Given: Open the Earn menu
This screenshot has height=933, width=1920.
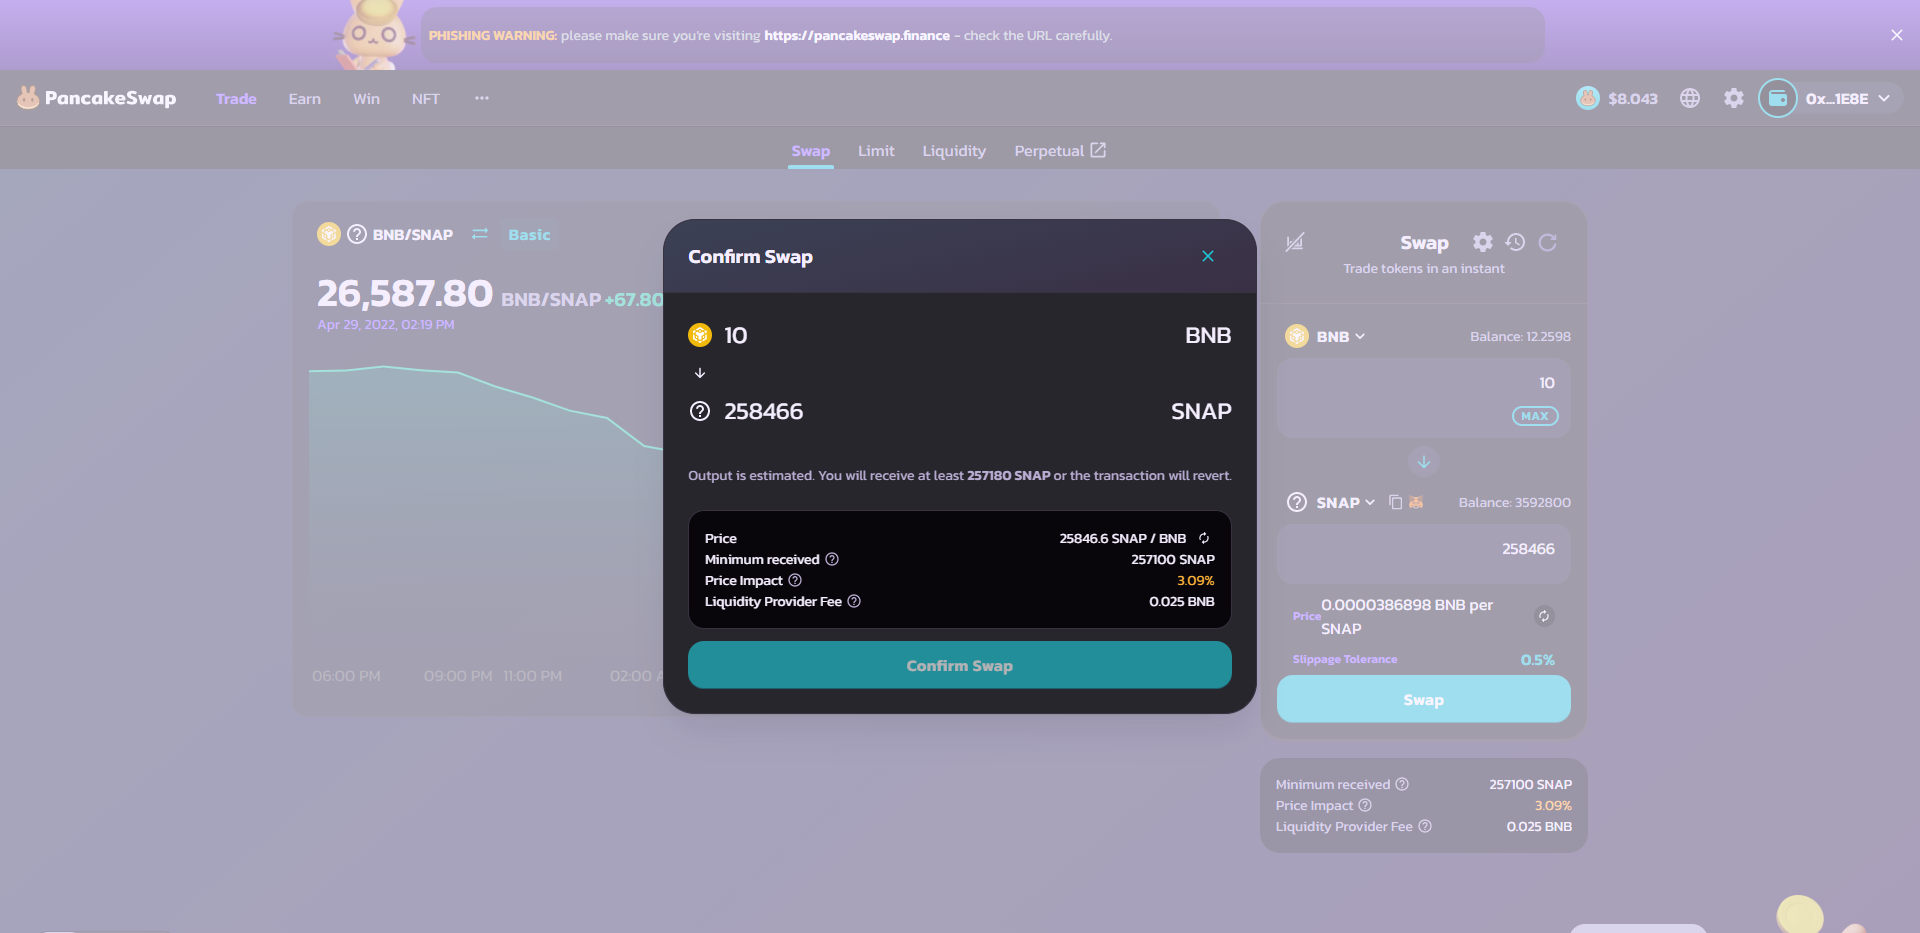Looking at the screenshot, I should 305,98.
